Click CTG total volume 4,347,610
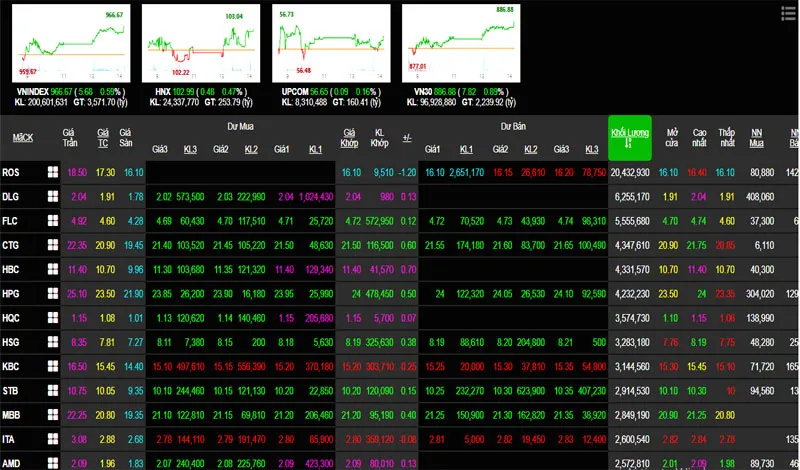Viewport: 800px width, 470px height. click(632, 245)
